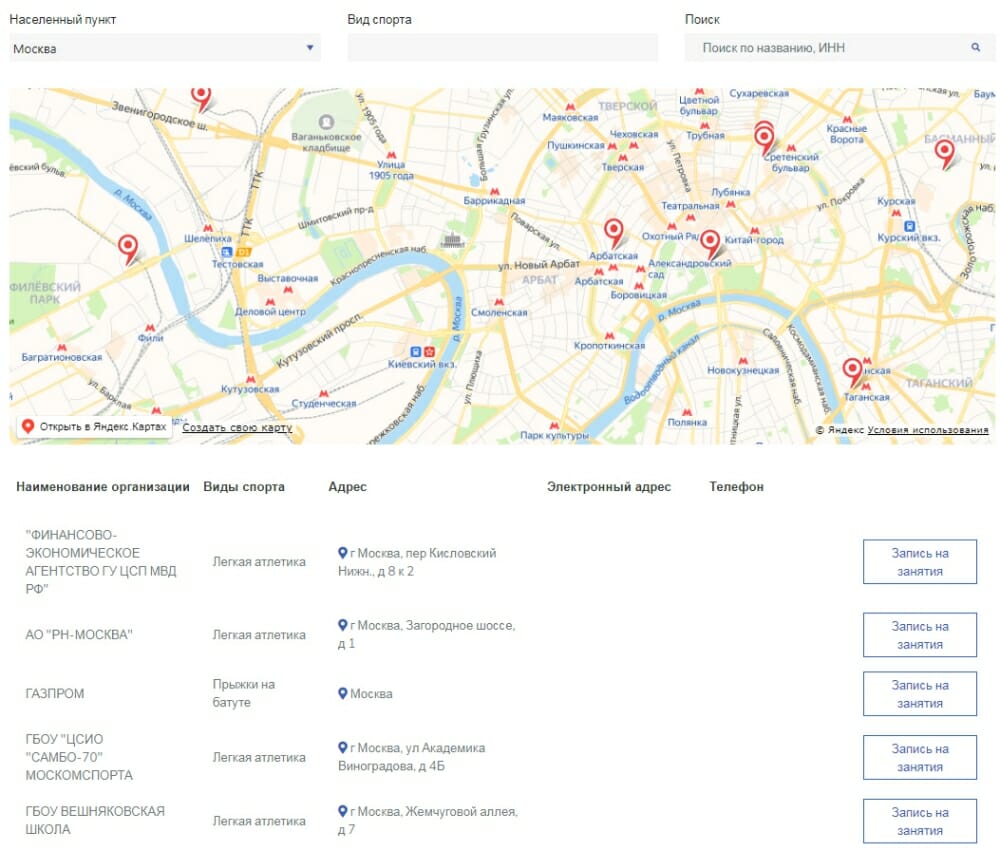Click location pin icon by пер Кисловский address

(x=342, y=553)
